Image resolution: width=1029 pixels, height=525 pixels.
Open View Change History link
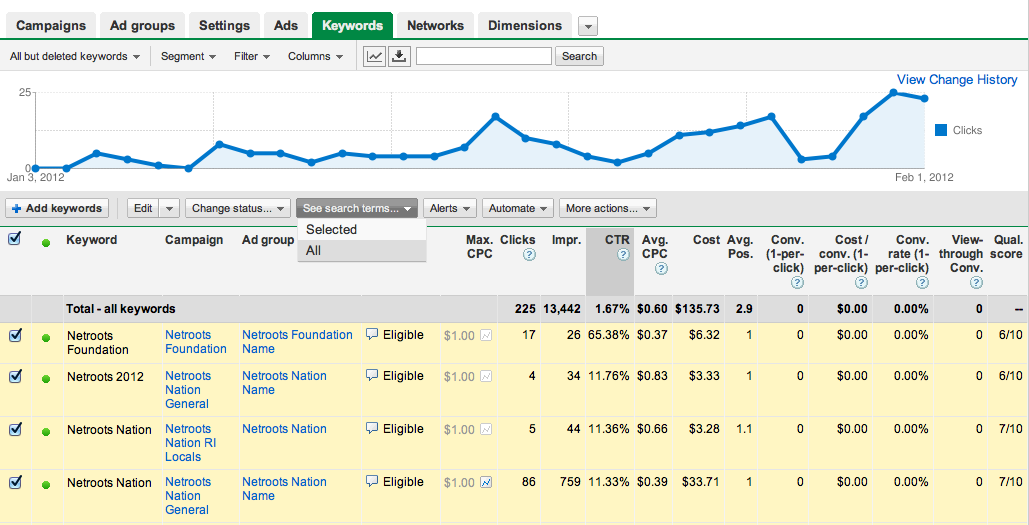957,79
